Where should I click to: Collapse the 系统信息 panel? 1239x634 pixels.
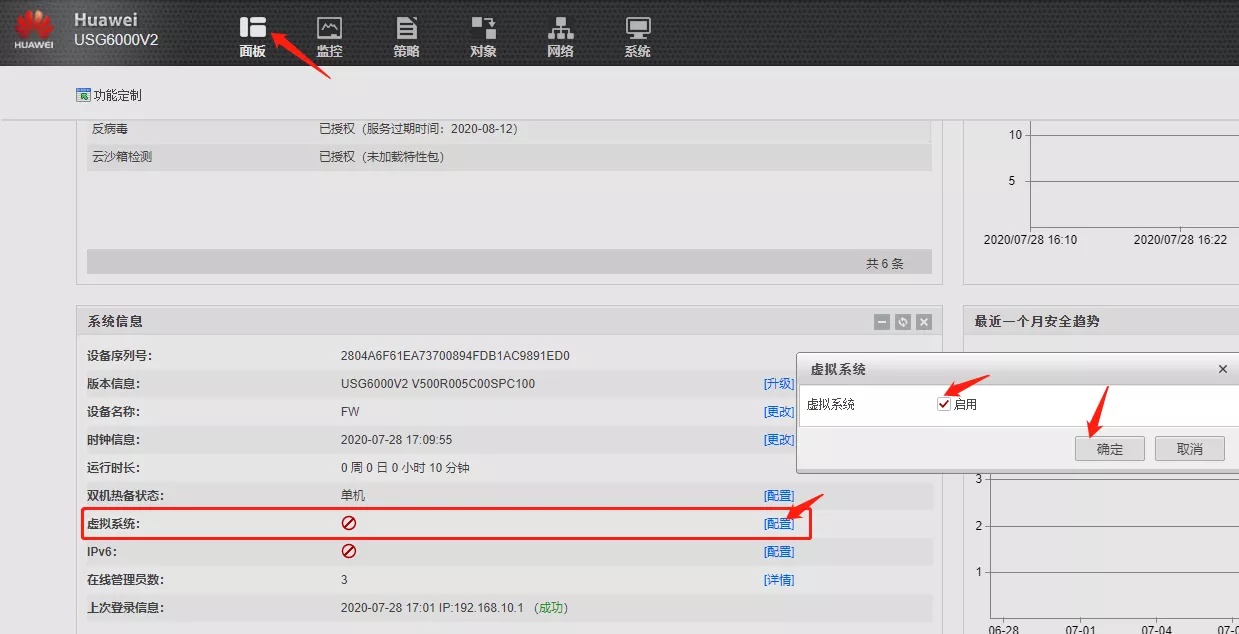coord(882,322)
